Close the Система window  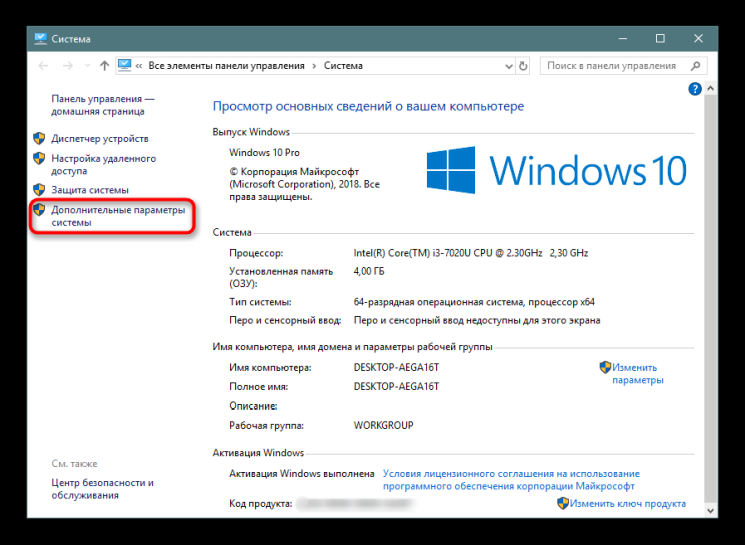click(x=698, y=38)
